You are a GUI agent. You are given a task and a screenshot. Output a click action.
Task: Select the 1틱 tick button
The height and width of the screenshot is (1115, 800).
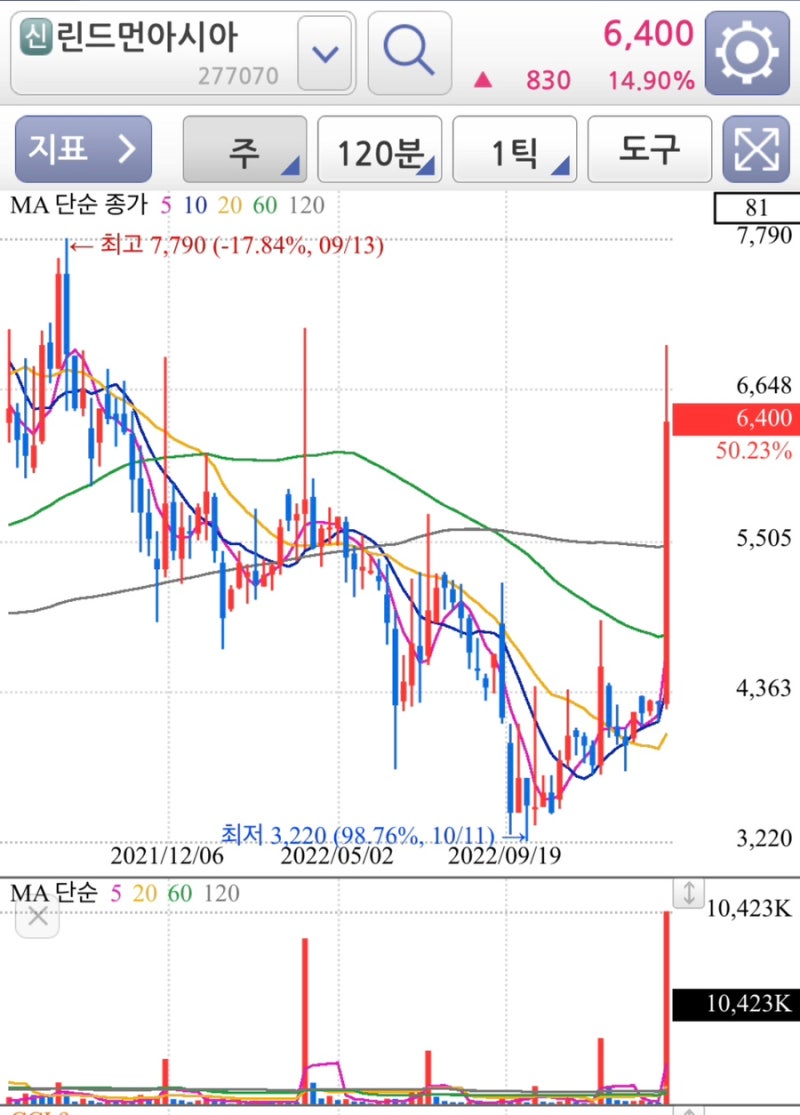(x=515, y=149)
